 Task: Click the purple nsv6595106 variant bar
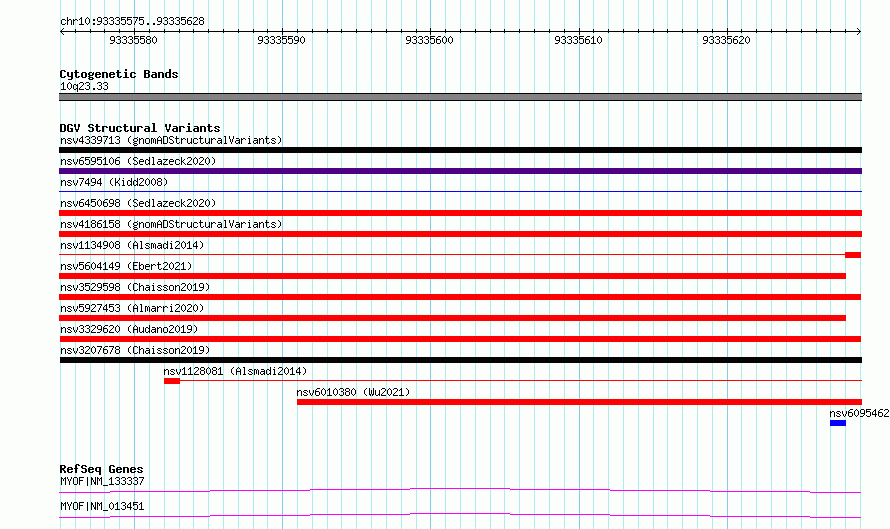460,171
